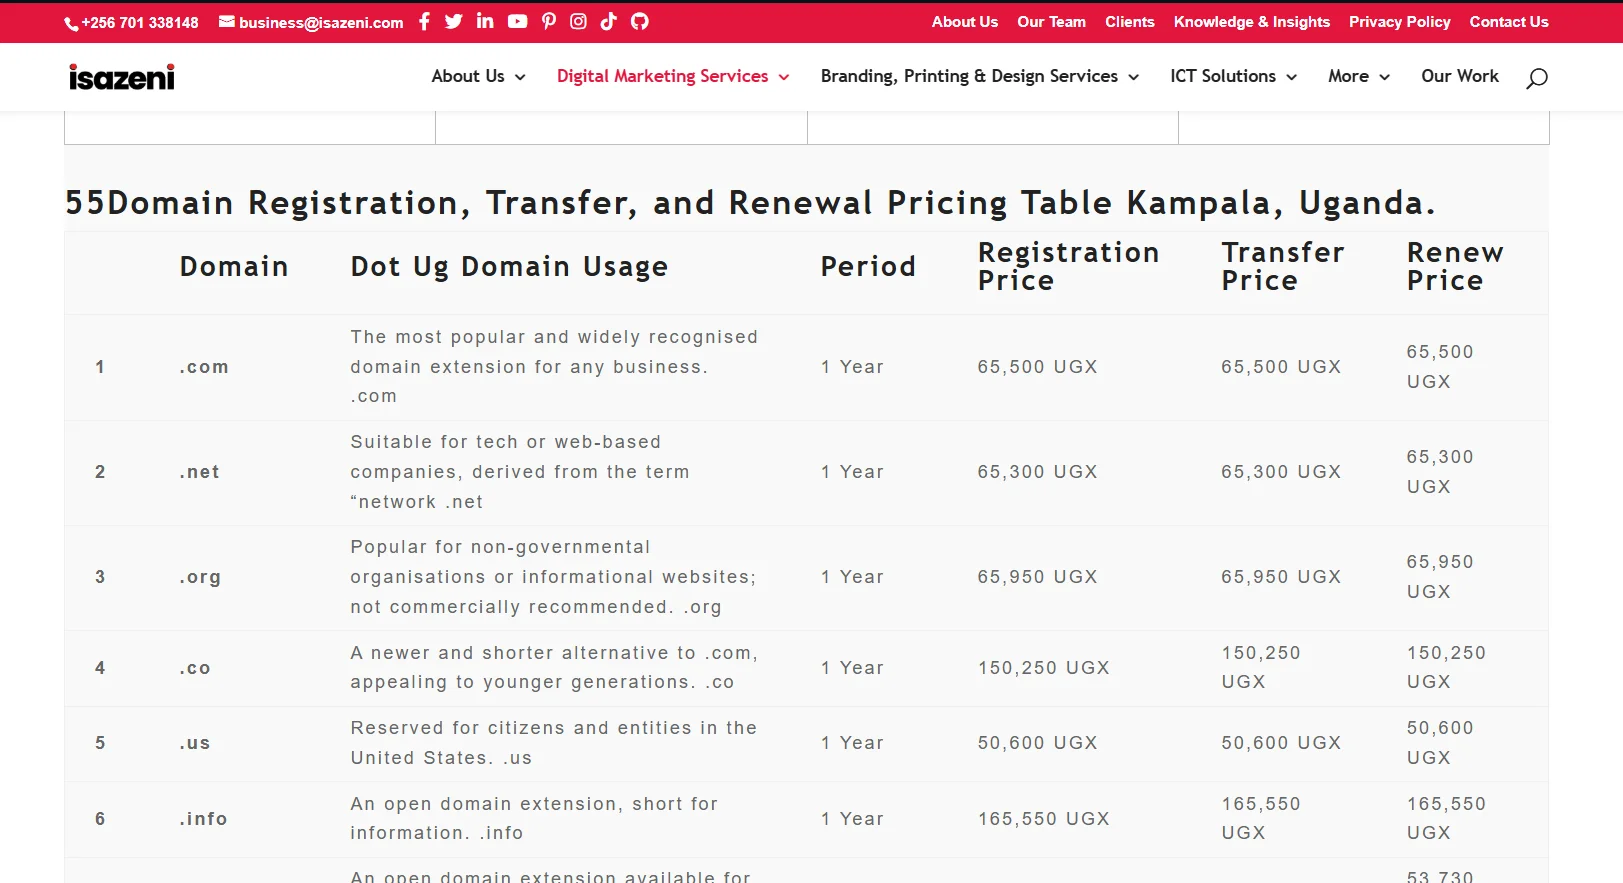Click the .us usage description
Viewport: 1623px width, 883px height.
[x=554, y=743]
